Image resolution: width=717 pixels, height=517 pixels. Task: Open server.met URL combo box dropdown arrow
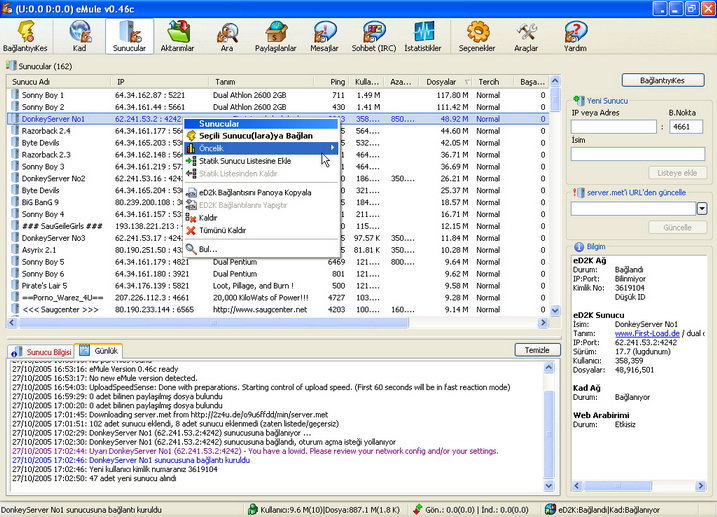point(702,209)
